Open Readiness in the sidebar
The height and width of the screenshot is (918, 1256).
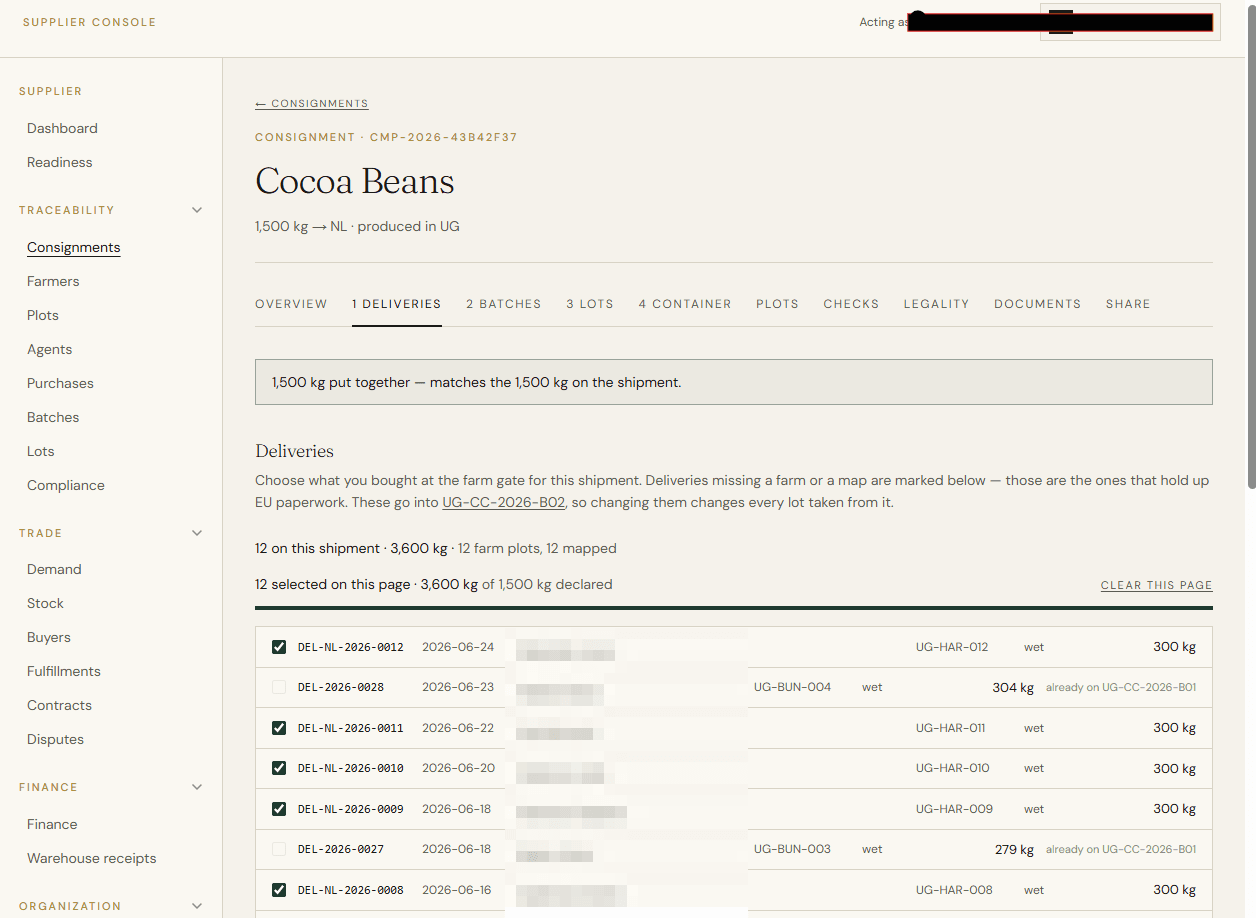pyautogui.click(x=59, y=162)
